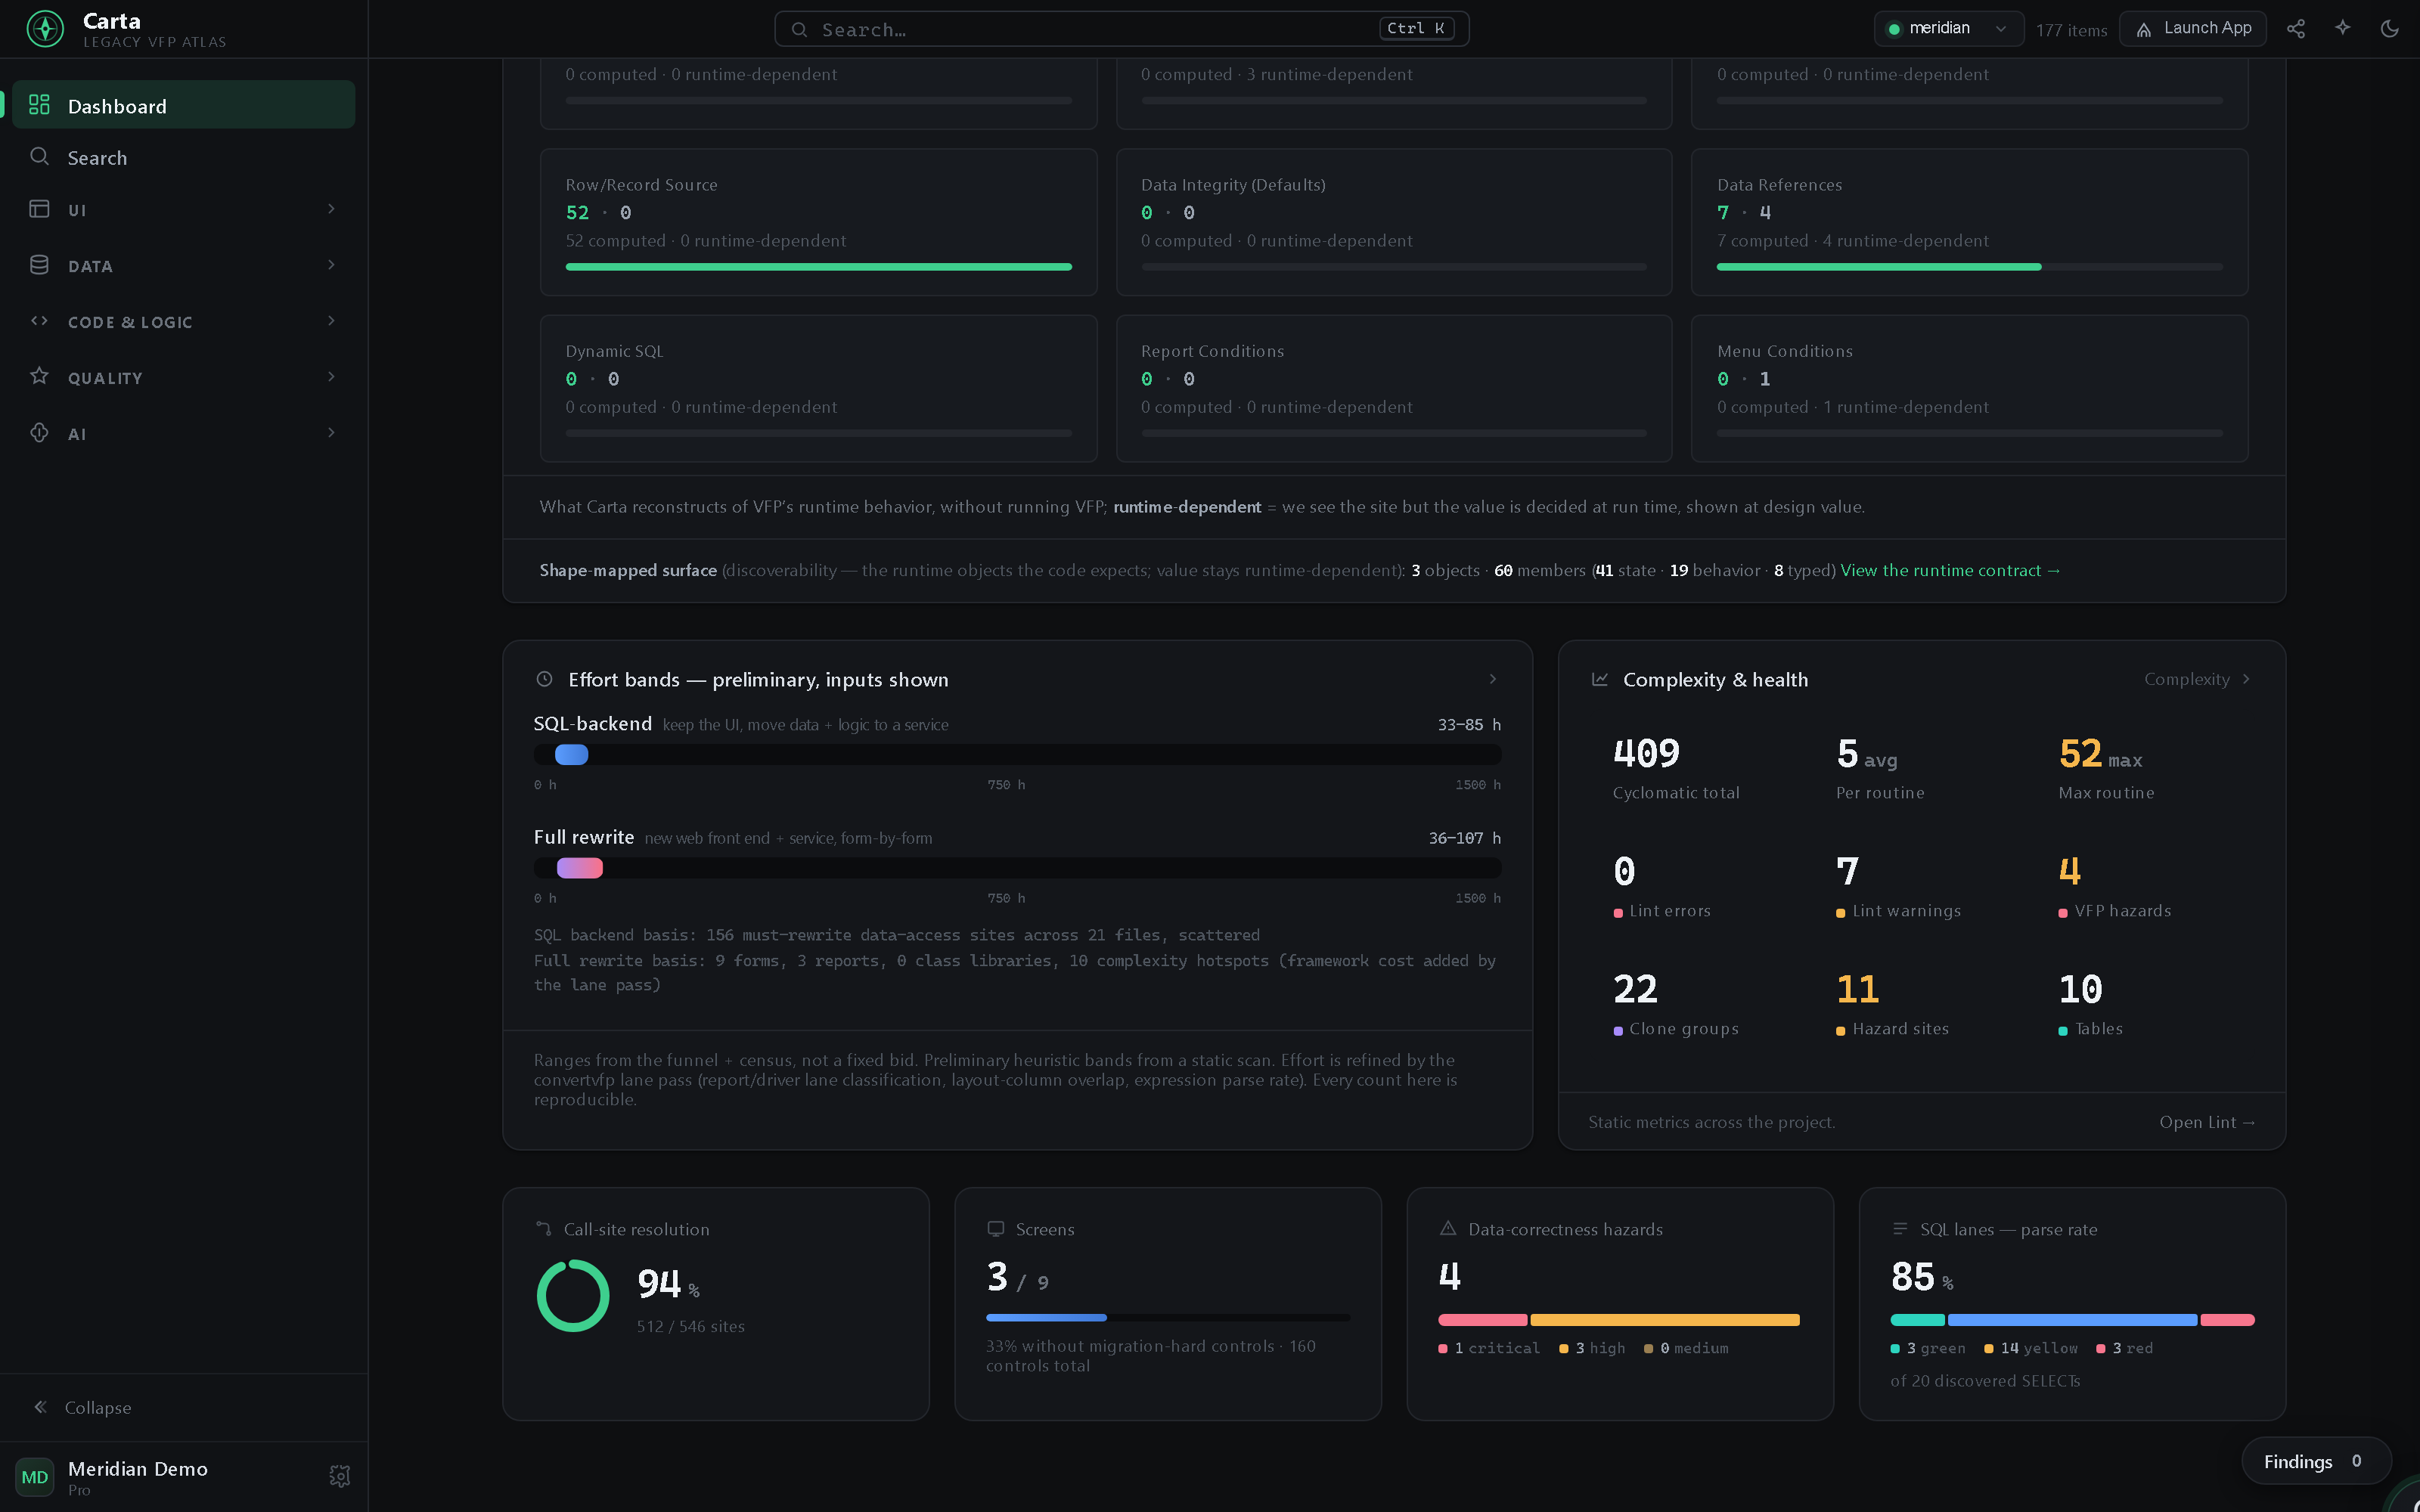
Task: Click the Data References card
Action: click(1969, 222)
